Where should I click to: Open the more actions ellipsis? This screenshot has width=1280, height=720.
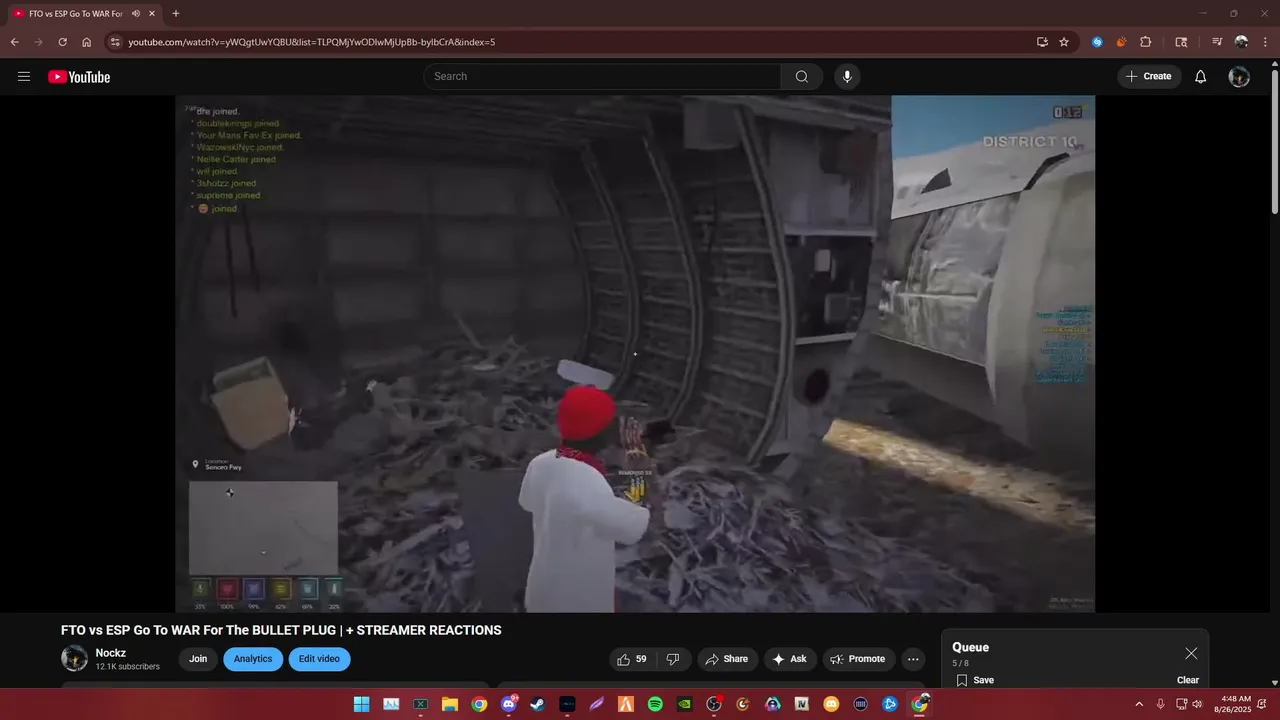coord(913,659)
